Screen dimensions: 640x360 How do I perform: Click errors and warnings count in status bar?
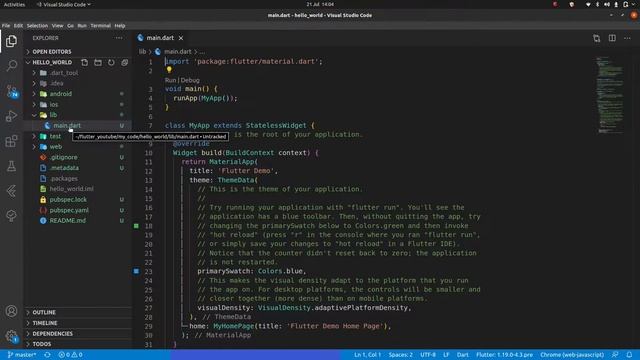[70, 355]
